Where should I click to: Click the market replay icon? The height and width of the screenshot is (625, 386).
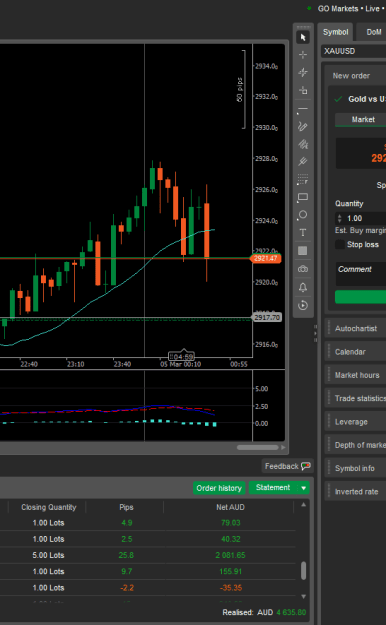tap(303, 305)
